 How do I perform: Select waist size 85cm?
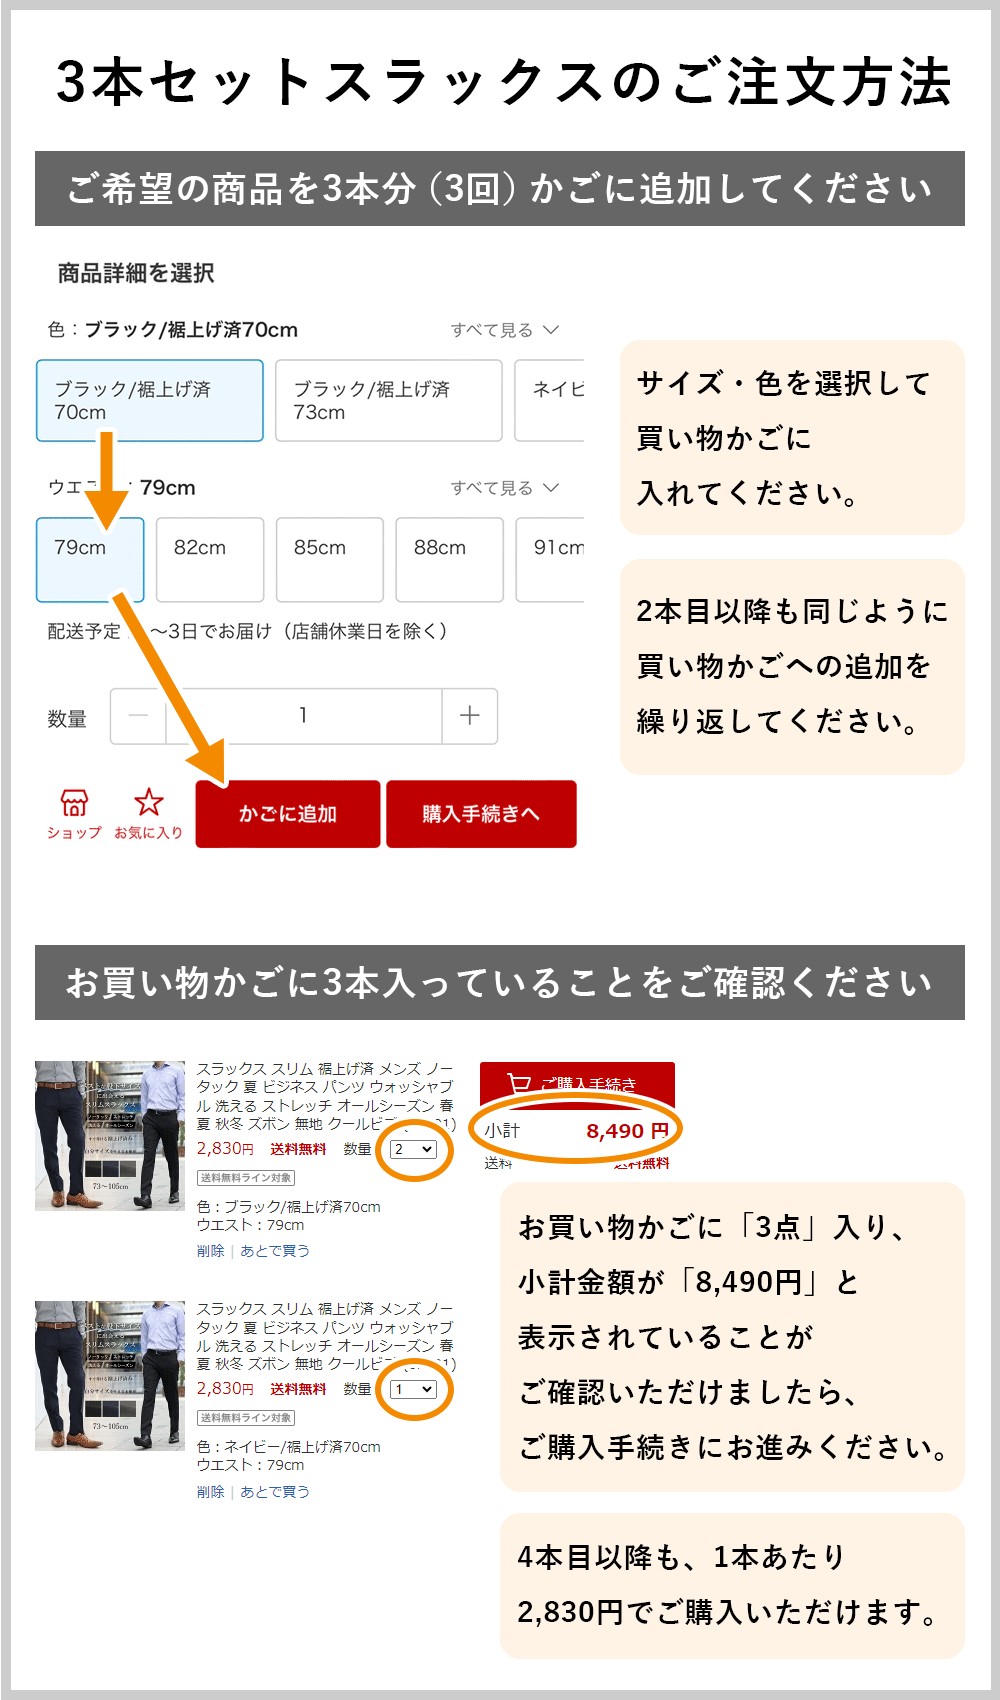(x=330, y=559)
